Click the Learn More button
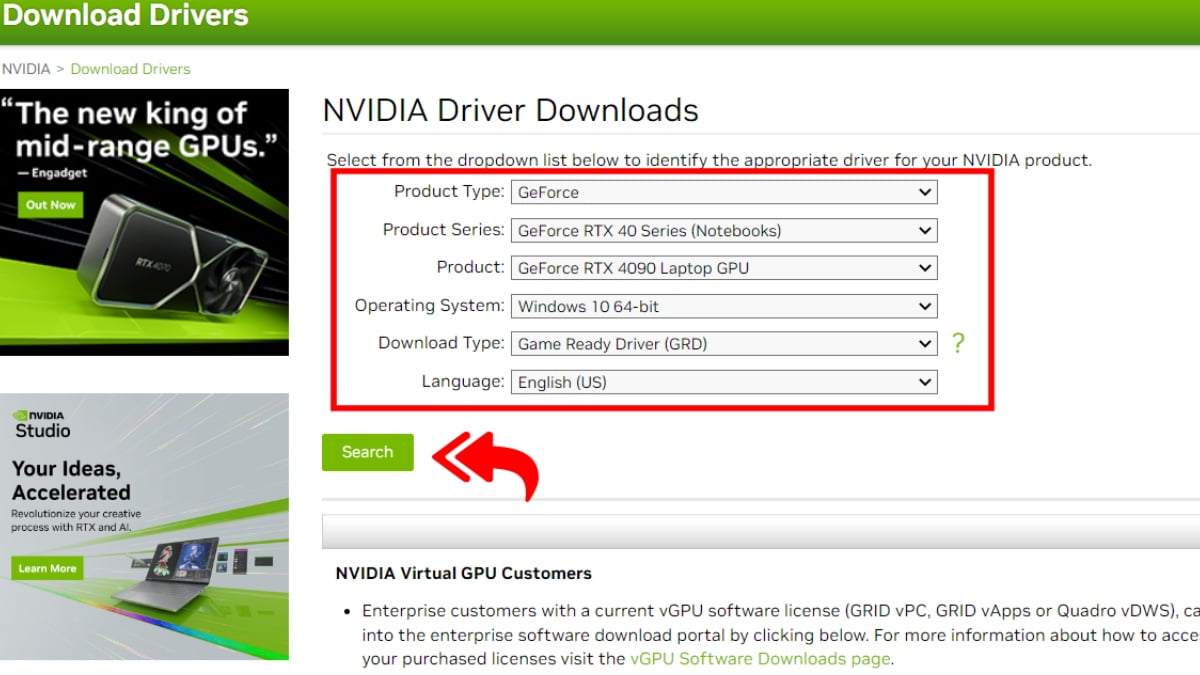The height and width of the screenshot is (675, 1200). click(x=46, y=568)
